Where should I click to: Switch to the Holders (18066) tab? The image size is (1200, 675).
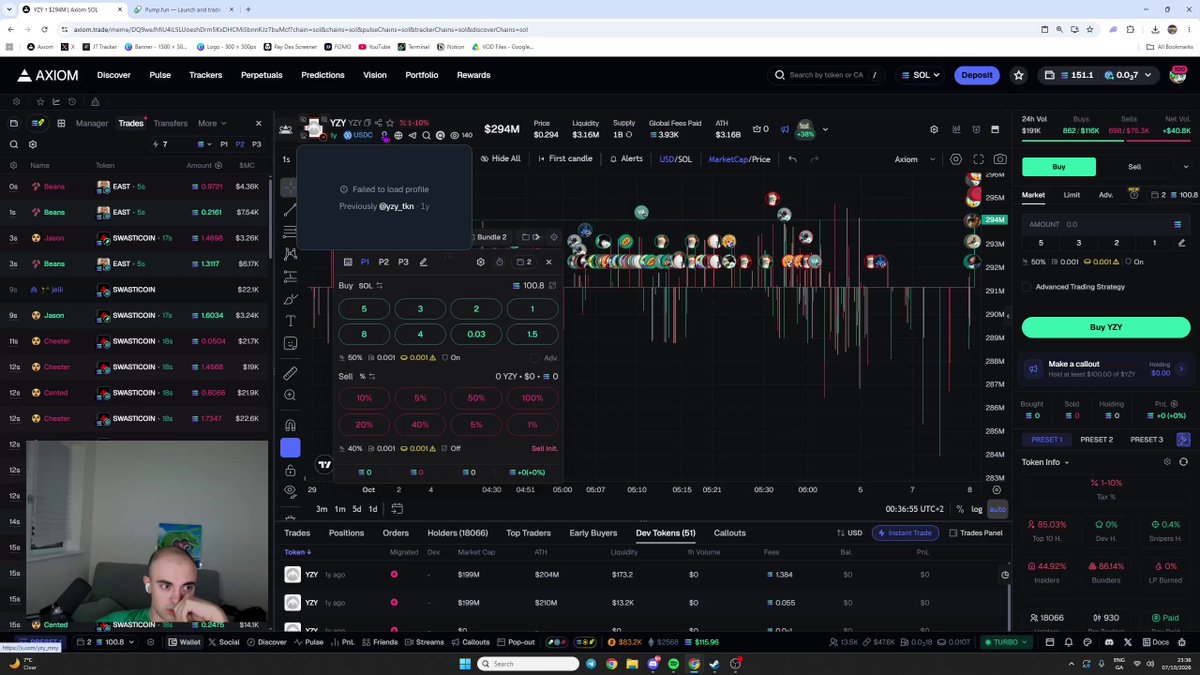click(x=458, y=533)
